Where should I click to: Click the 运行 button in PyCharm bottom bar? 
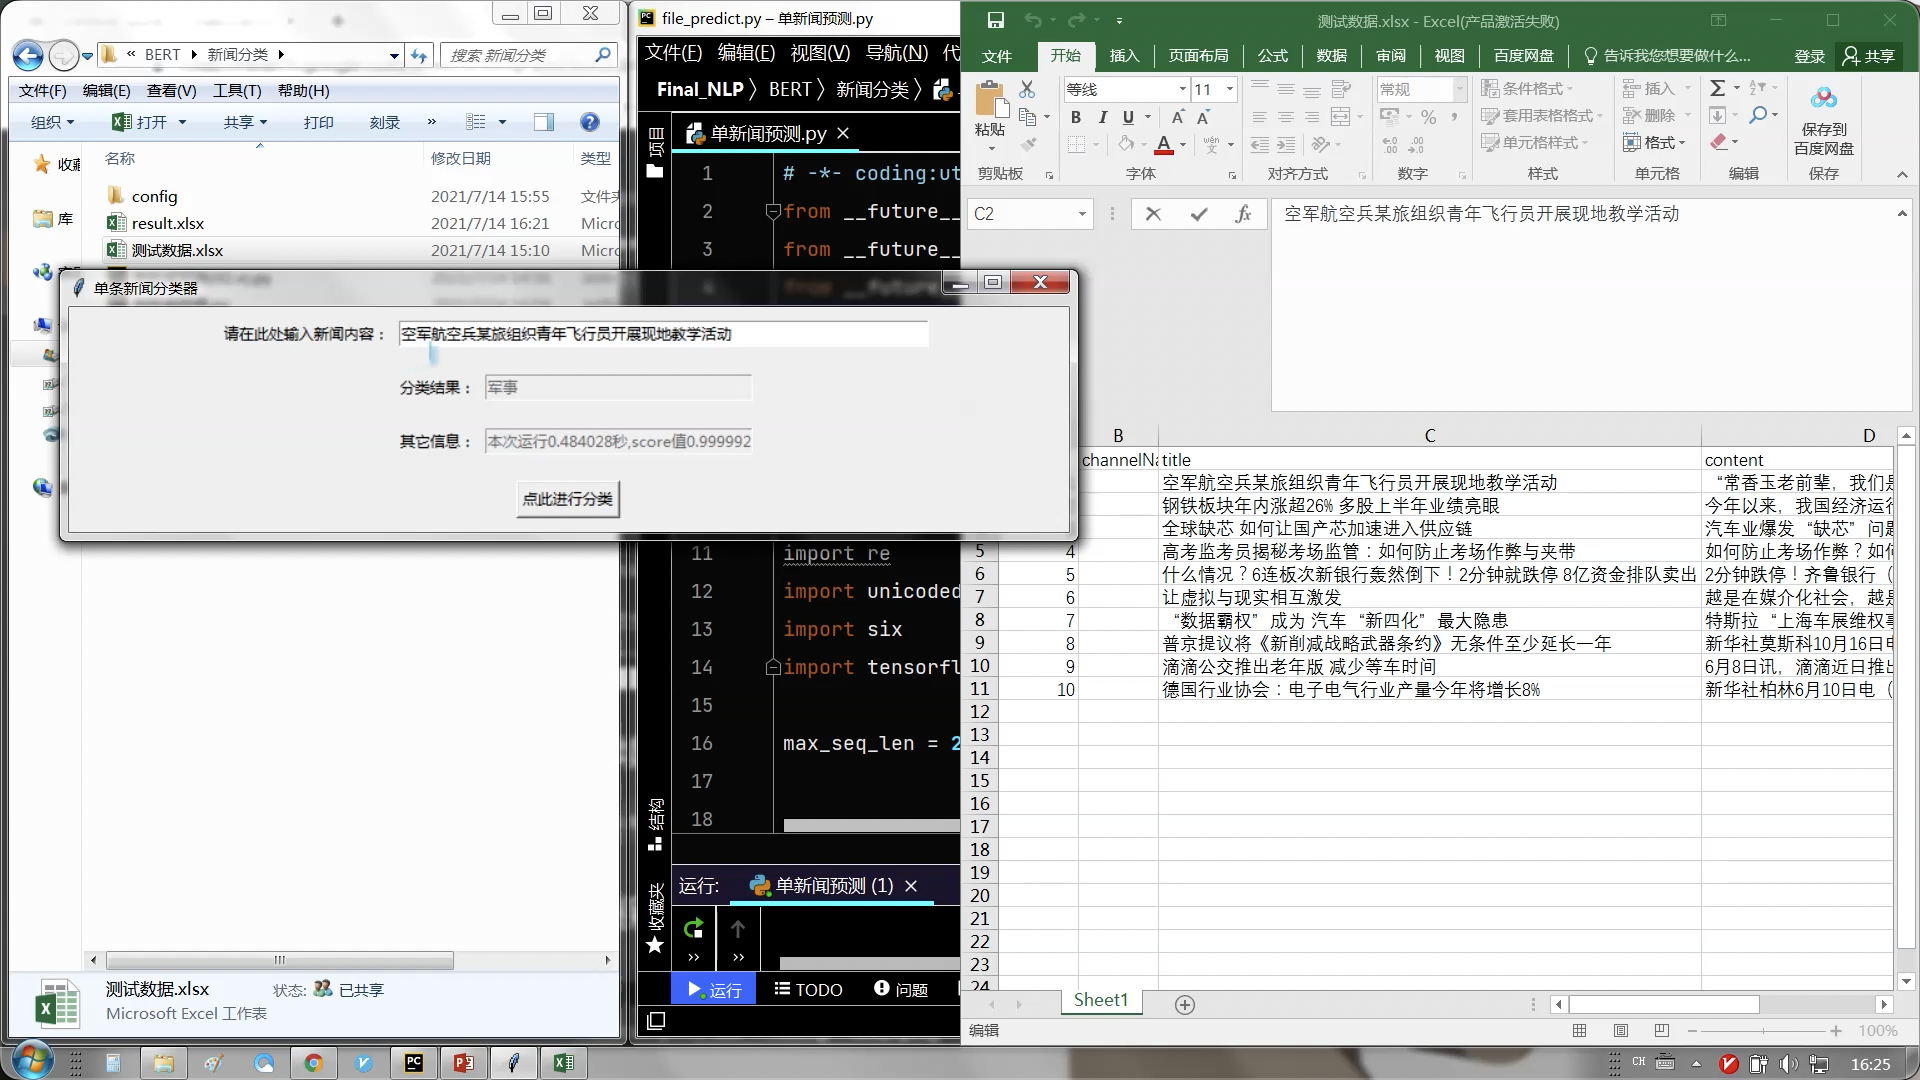coord(714,990)
